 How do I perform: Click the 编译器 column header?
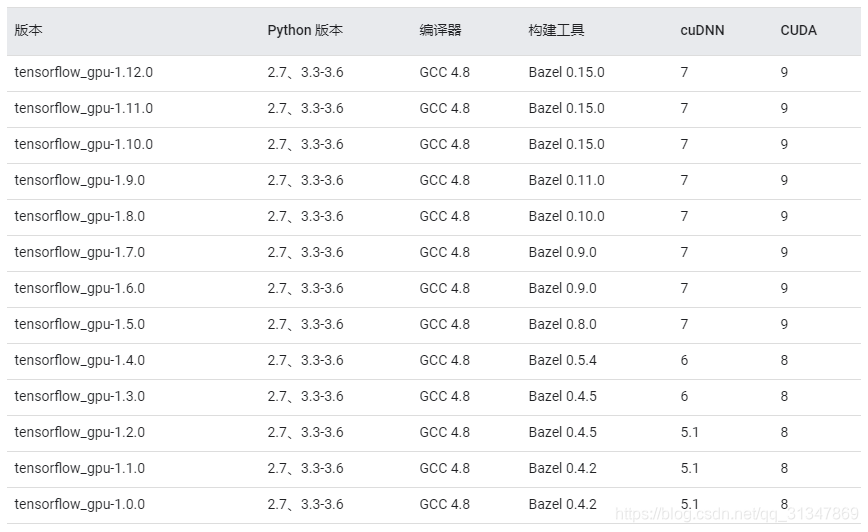(x=440, y=30)
